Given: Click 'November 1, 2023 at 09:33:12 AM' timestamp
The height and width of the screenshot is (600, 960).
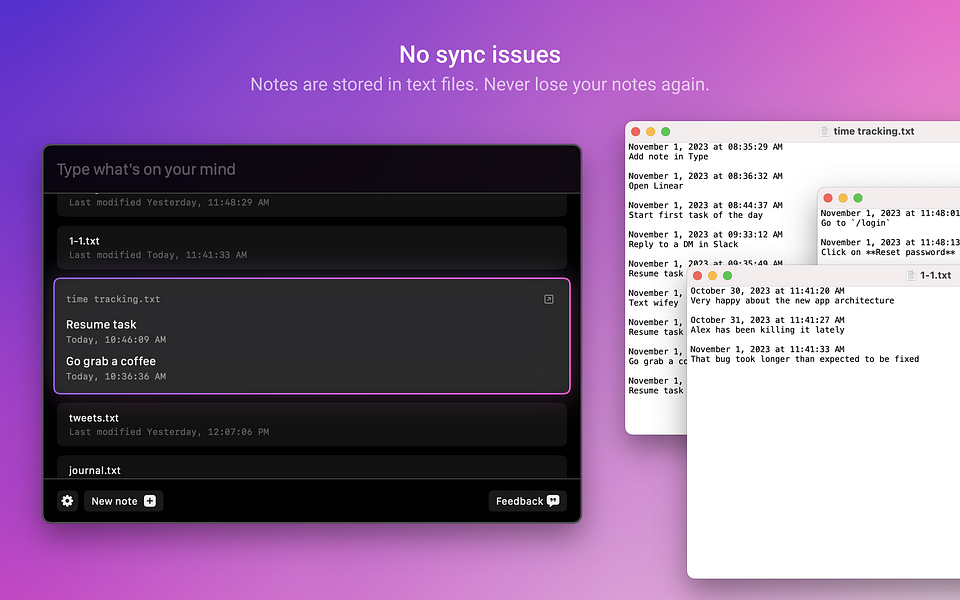Looking at the screenshot, I should 705,234.
